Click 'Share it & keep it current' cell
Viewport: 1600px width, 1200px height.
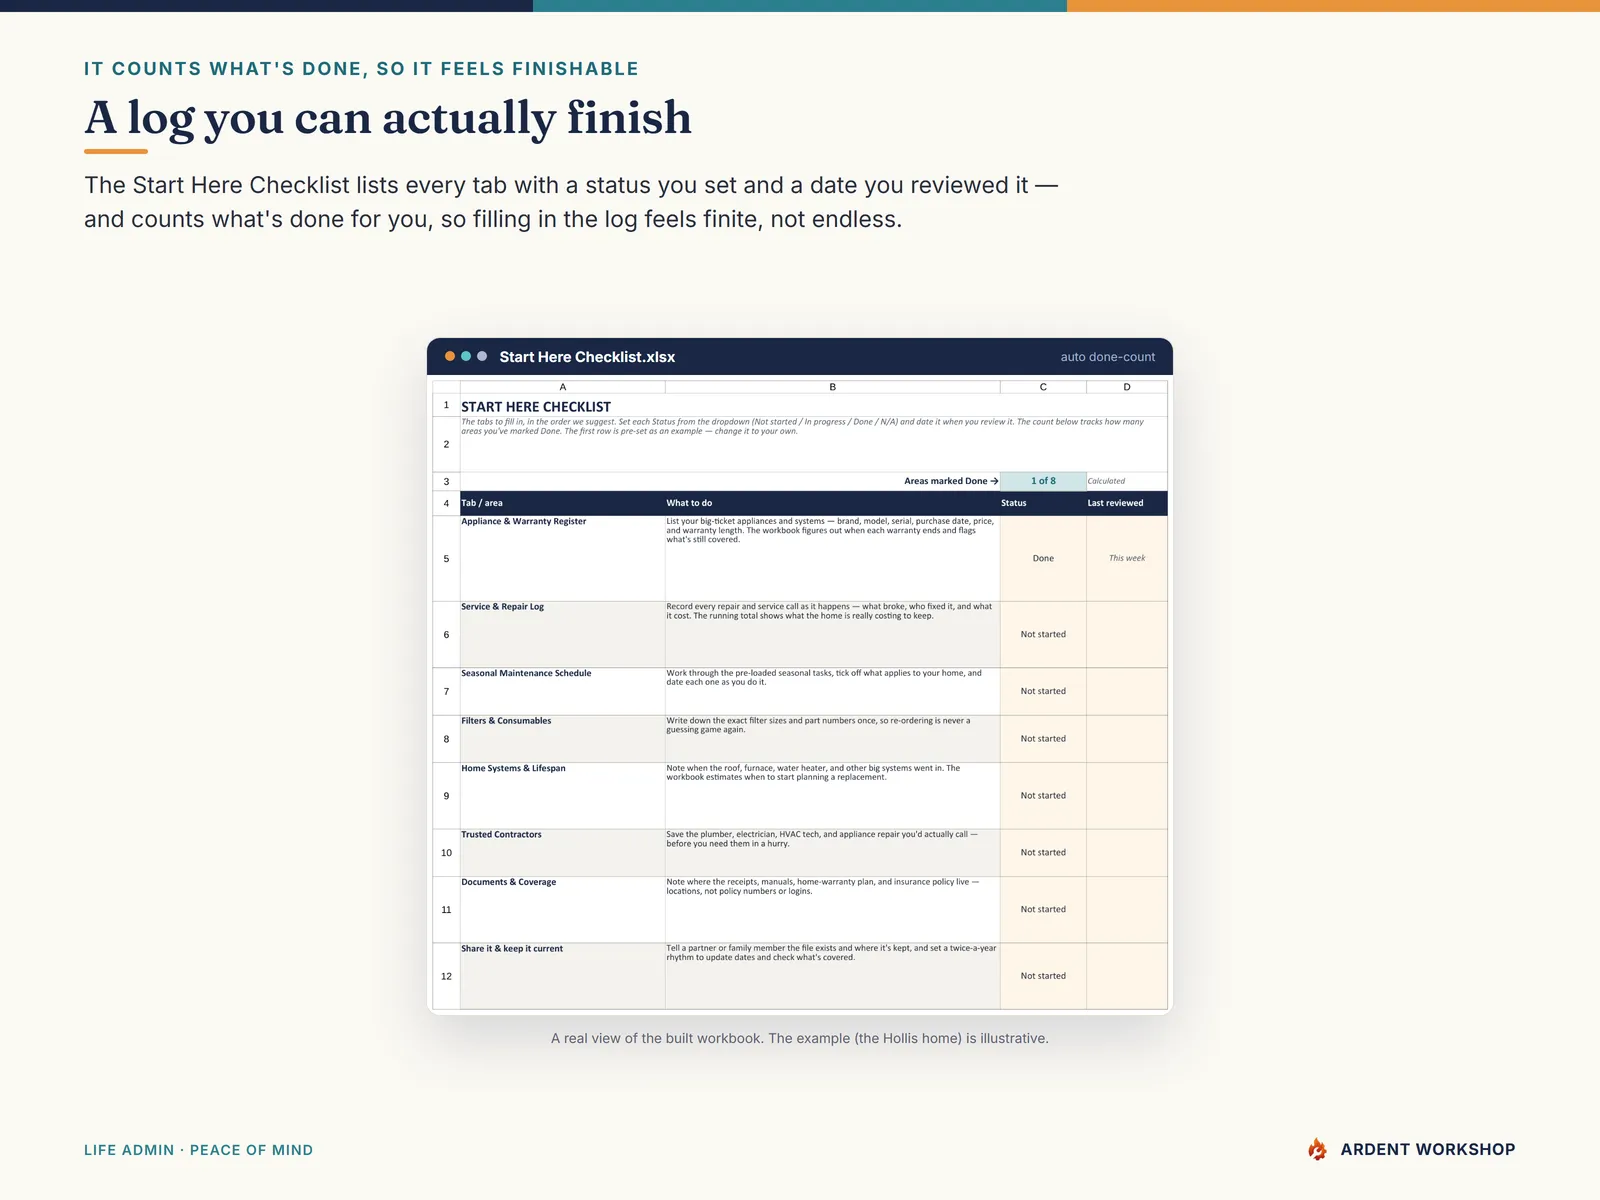[x=563, y=976]
